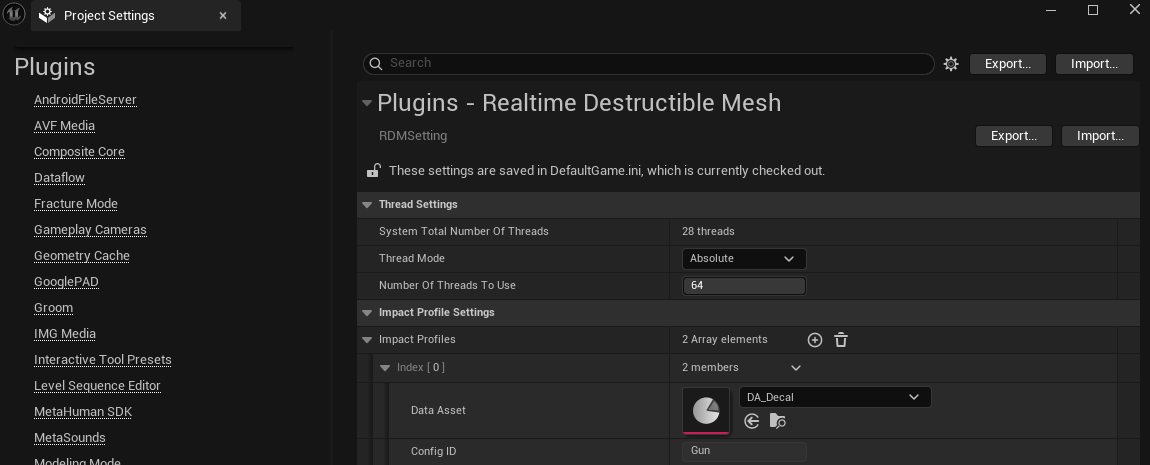Open Fracture Mode plugin settings
Viewport: 1150px width, 465px height.
[x=76, y=204]
